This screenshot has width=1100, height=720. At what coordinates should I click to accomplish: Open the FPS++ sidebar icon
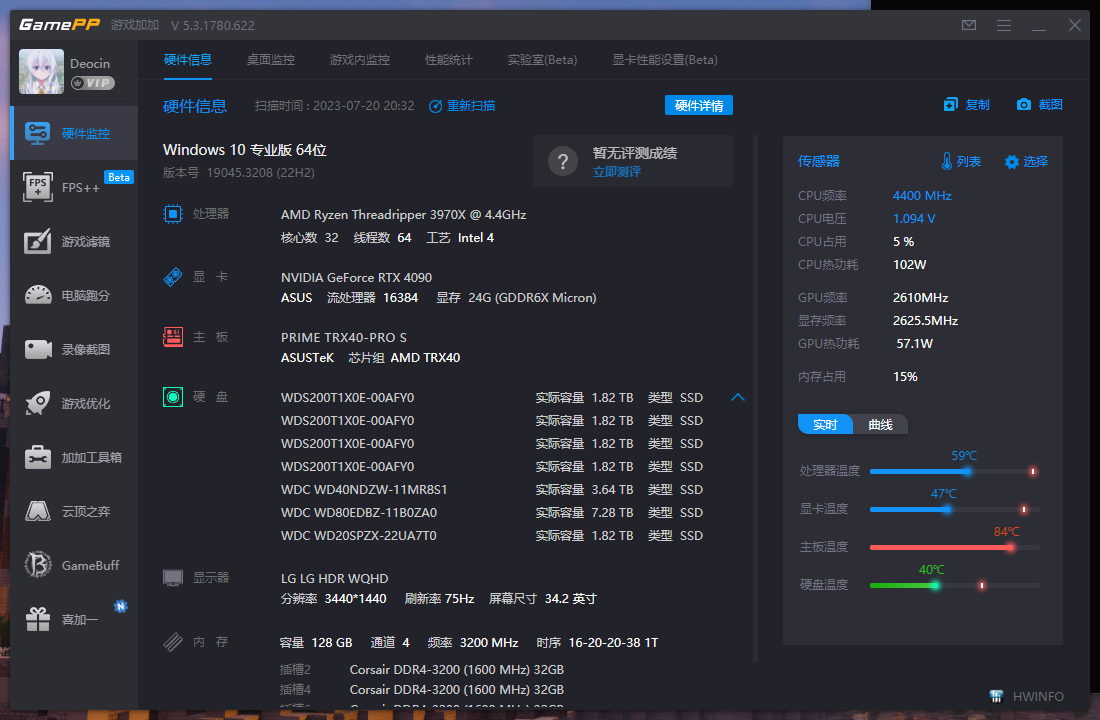pyautogui.click(x=37, y=187)
